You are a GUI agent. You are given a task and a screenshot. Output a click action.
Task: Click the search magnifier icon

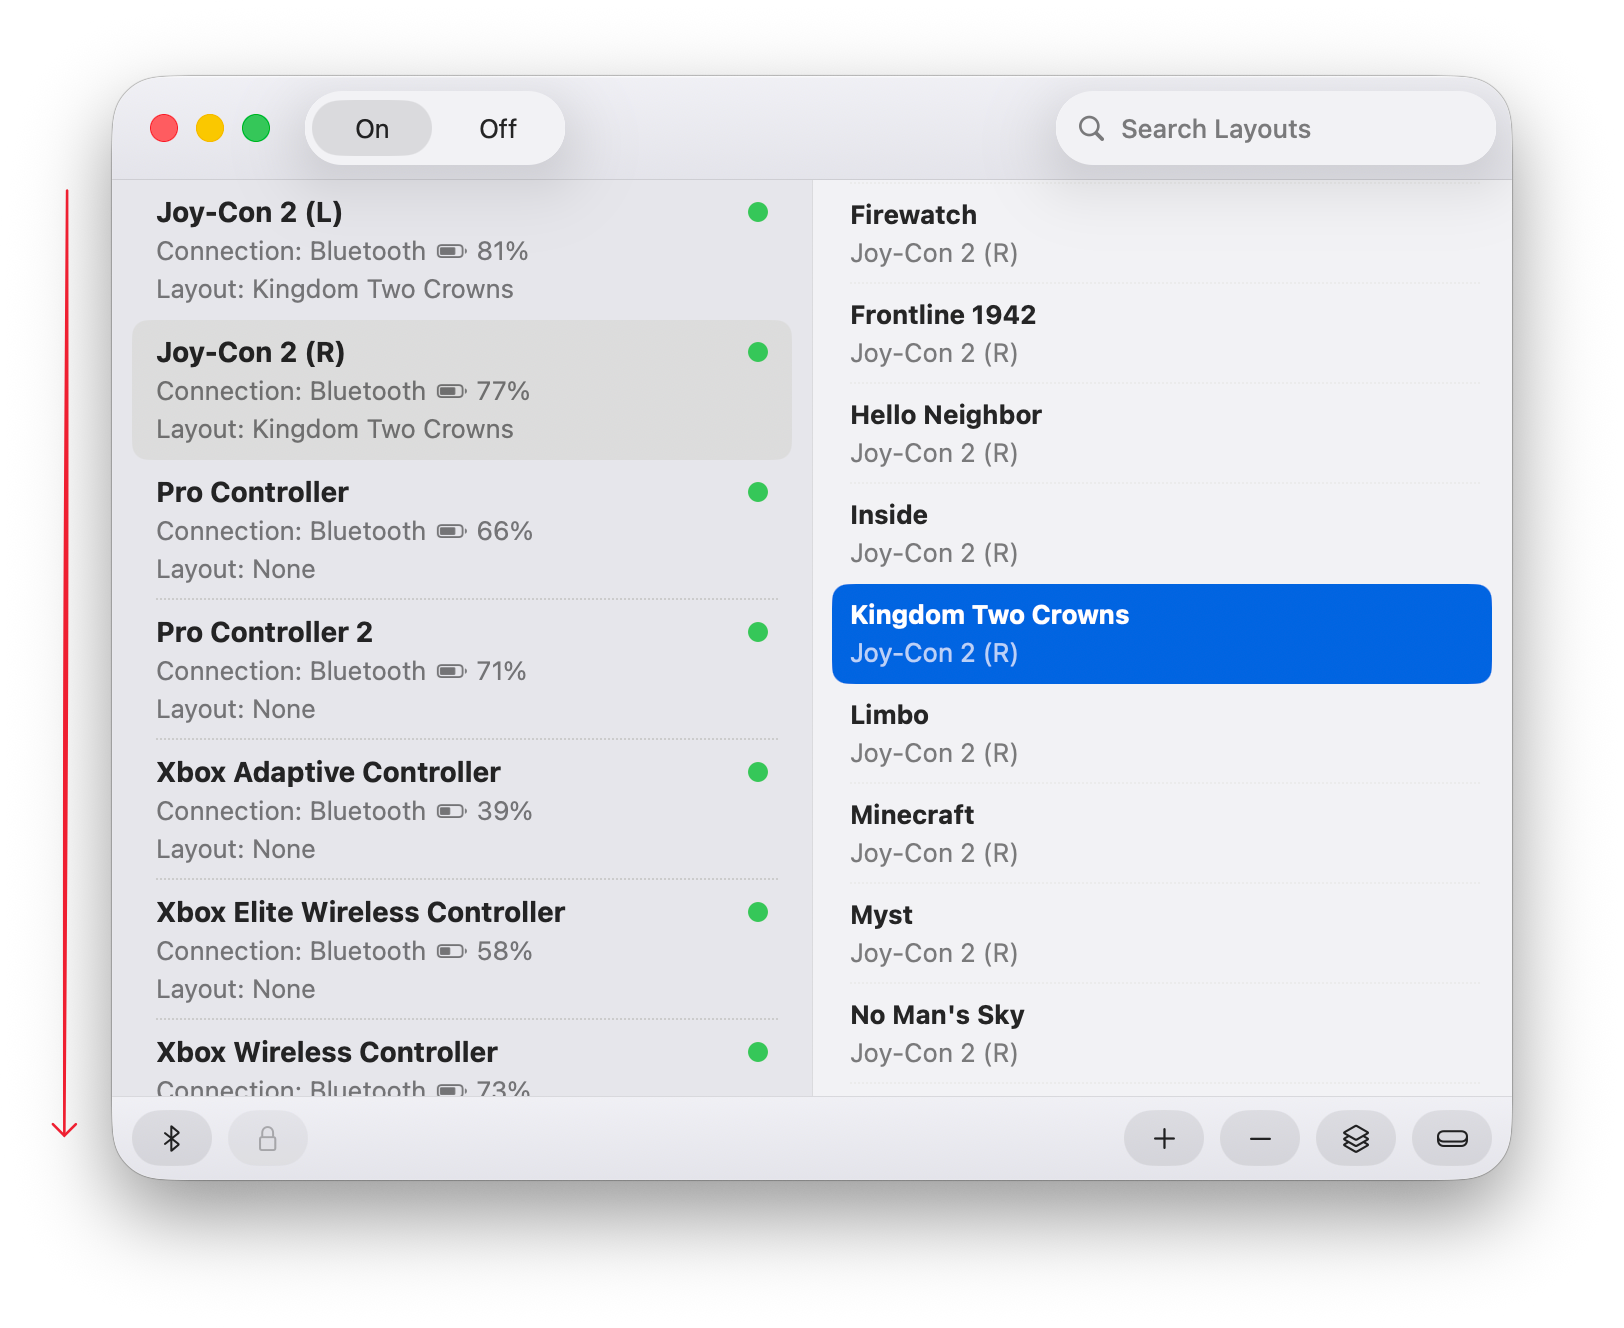[x=1091, y=129]
